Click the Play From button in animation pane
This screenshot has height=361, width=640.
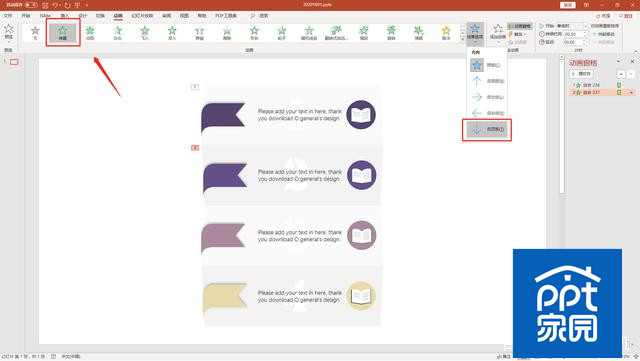[581, 74]
